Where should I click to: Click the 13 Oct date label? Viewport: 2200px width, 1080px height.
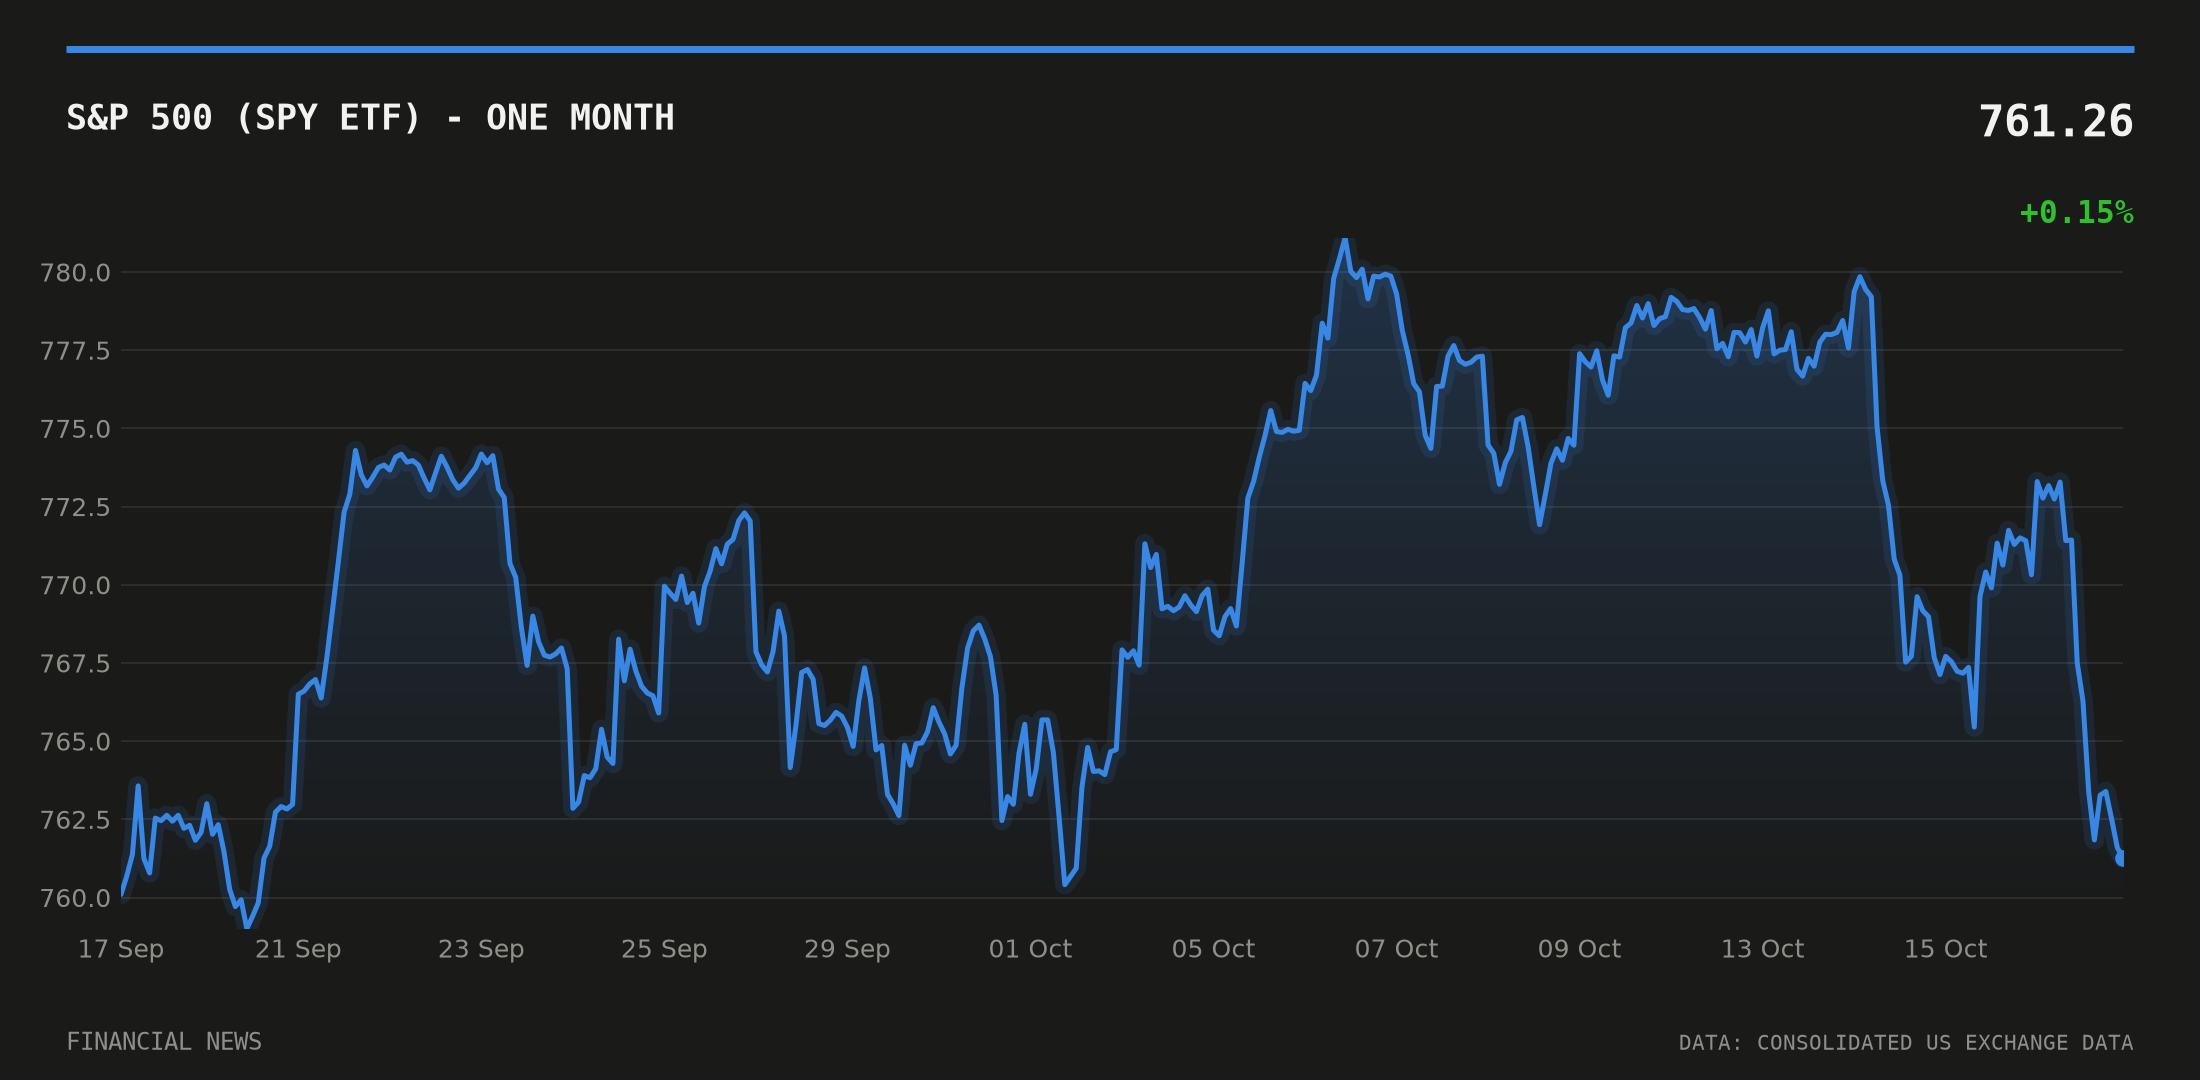point(1762,949)
